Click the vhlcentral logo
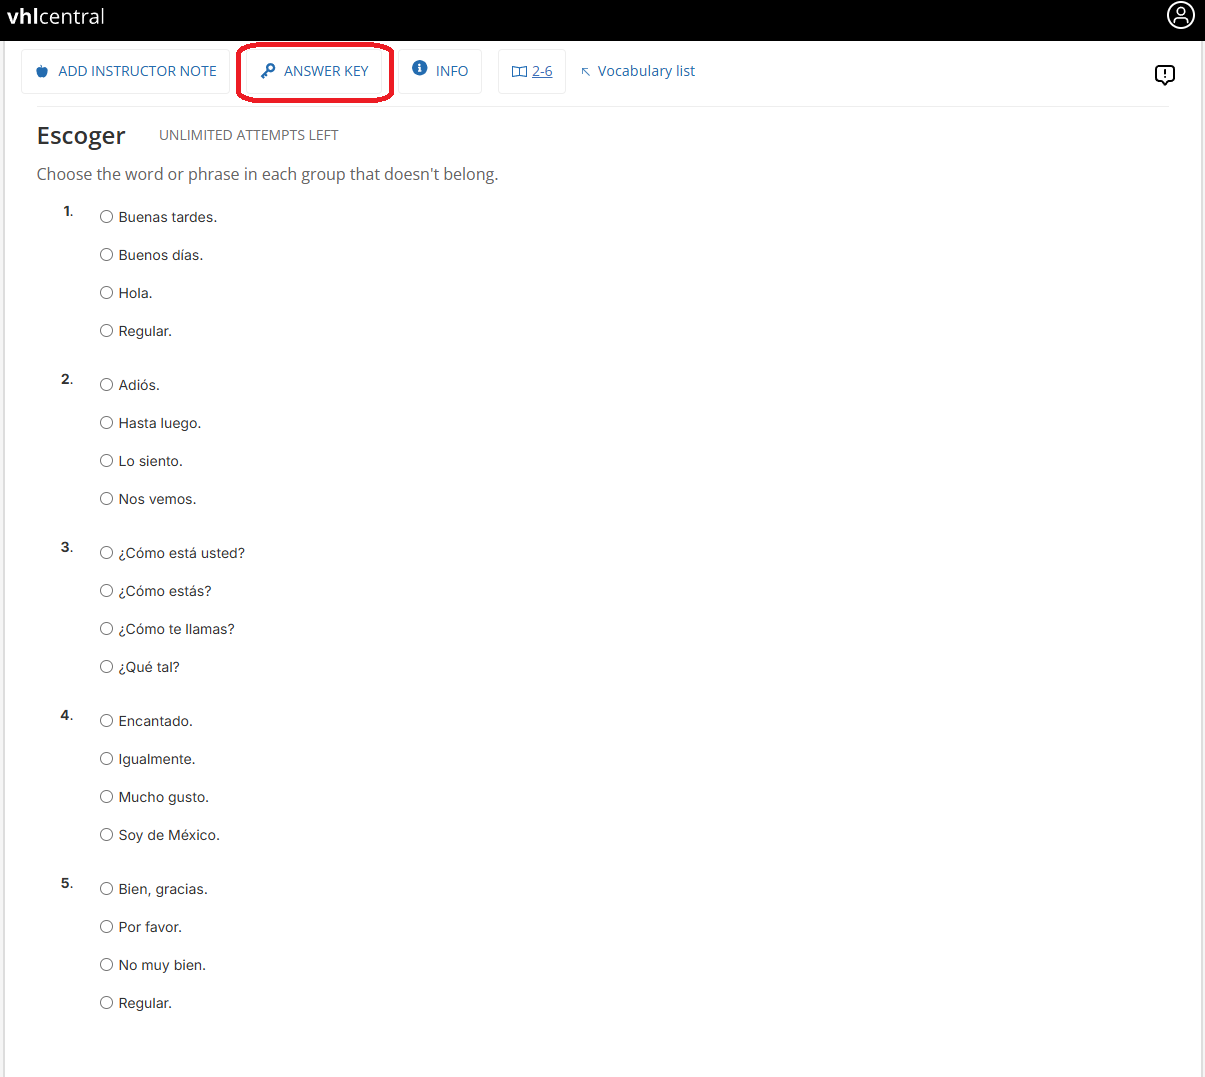This screenshot has width=1205, height=1077. (x=56, y=16)
